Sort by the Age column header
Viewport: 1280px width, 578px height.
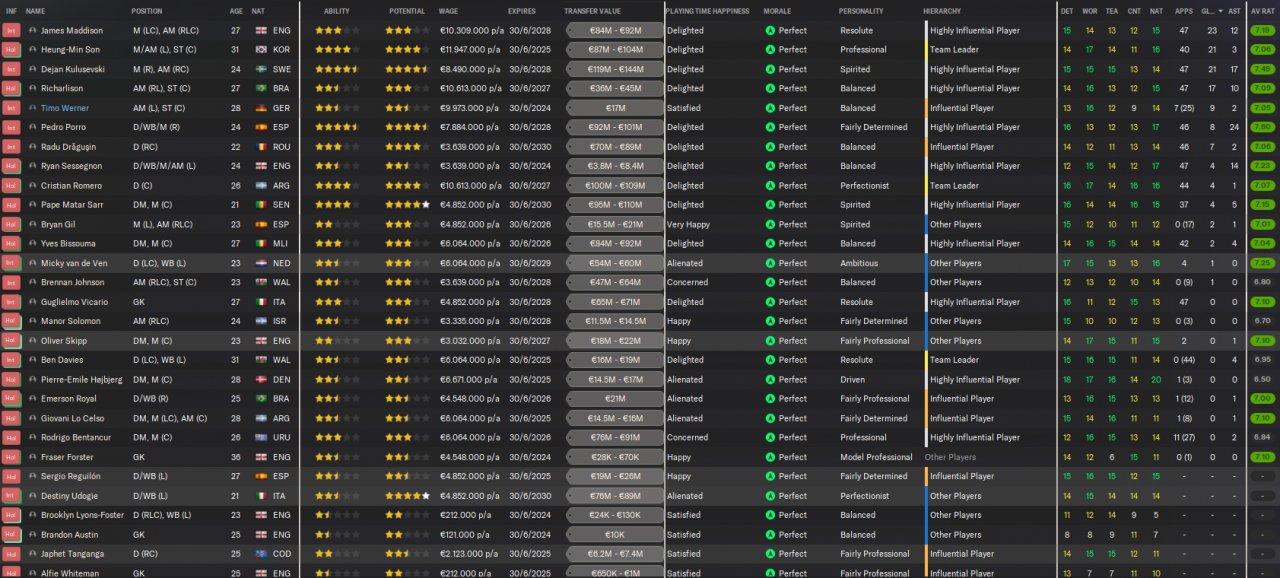click(236, 10)
